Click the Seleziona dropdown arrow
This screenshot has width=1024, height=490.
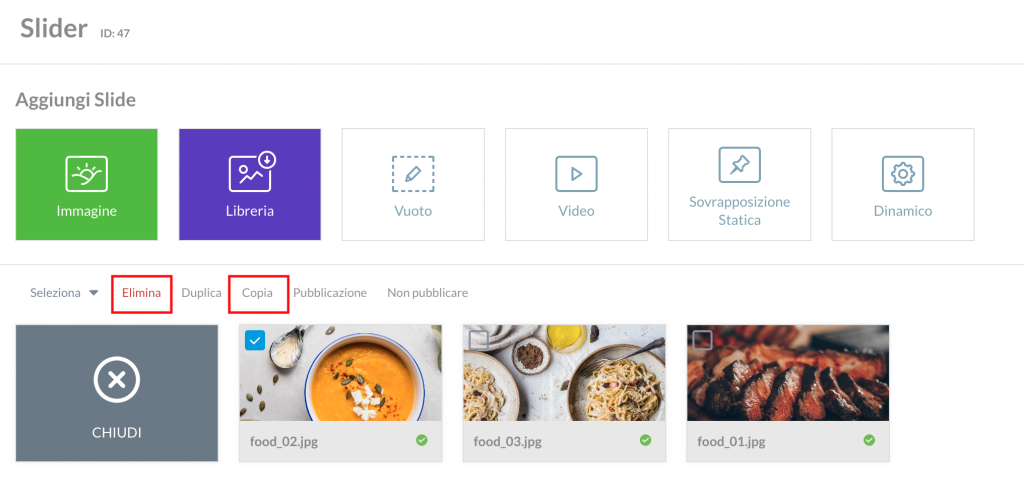click(93, 293)
